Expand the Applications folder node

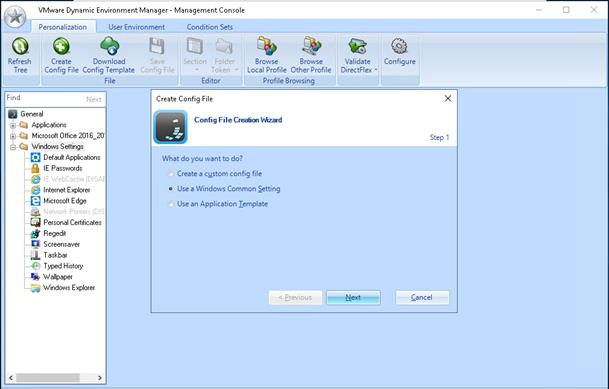[x=13, y=125]
